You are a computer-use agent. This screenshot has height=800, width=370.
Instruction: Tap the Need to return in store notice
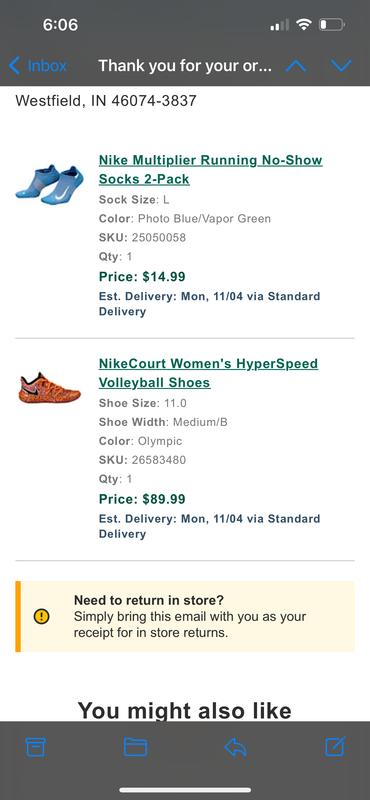(x=185, y=616)
